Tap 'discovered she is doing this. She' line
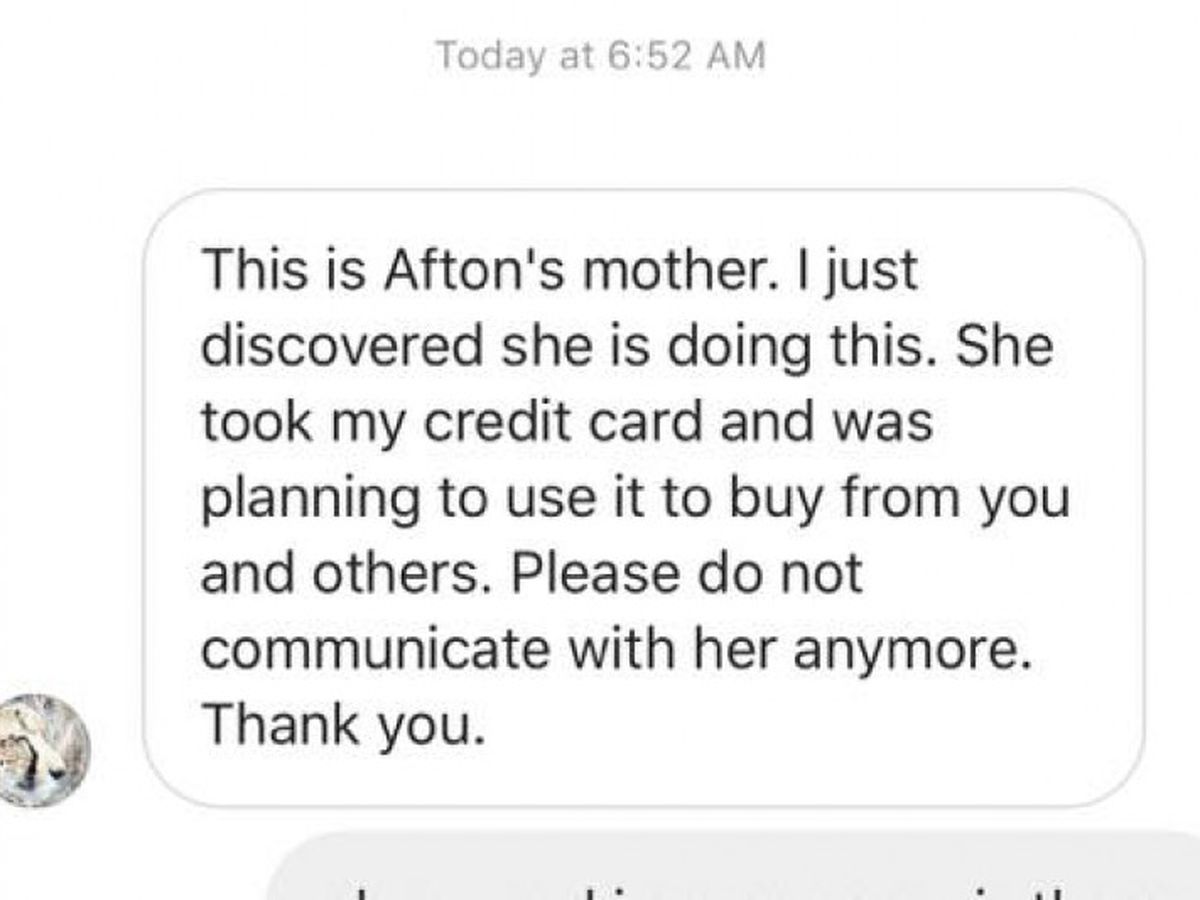 [627, 346]
